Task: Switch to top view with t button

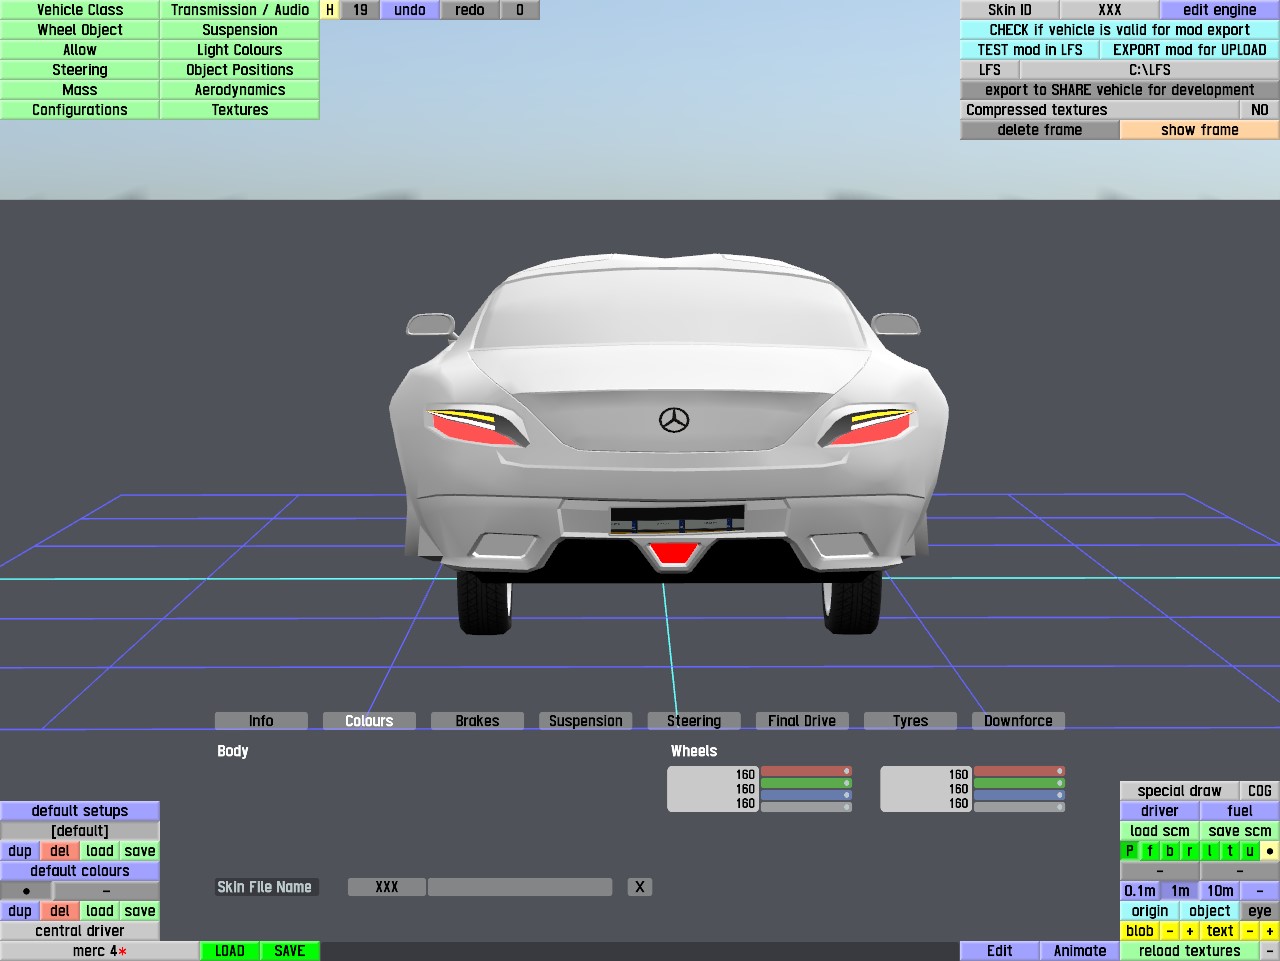Action: point(1230,851)
